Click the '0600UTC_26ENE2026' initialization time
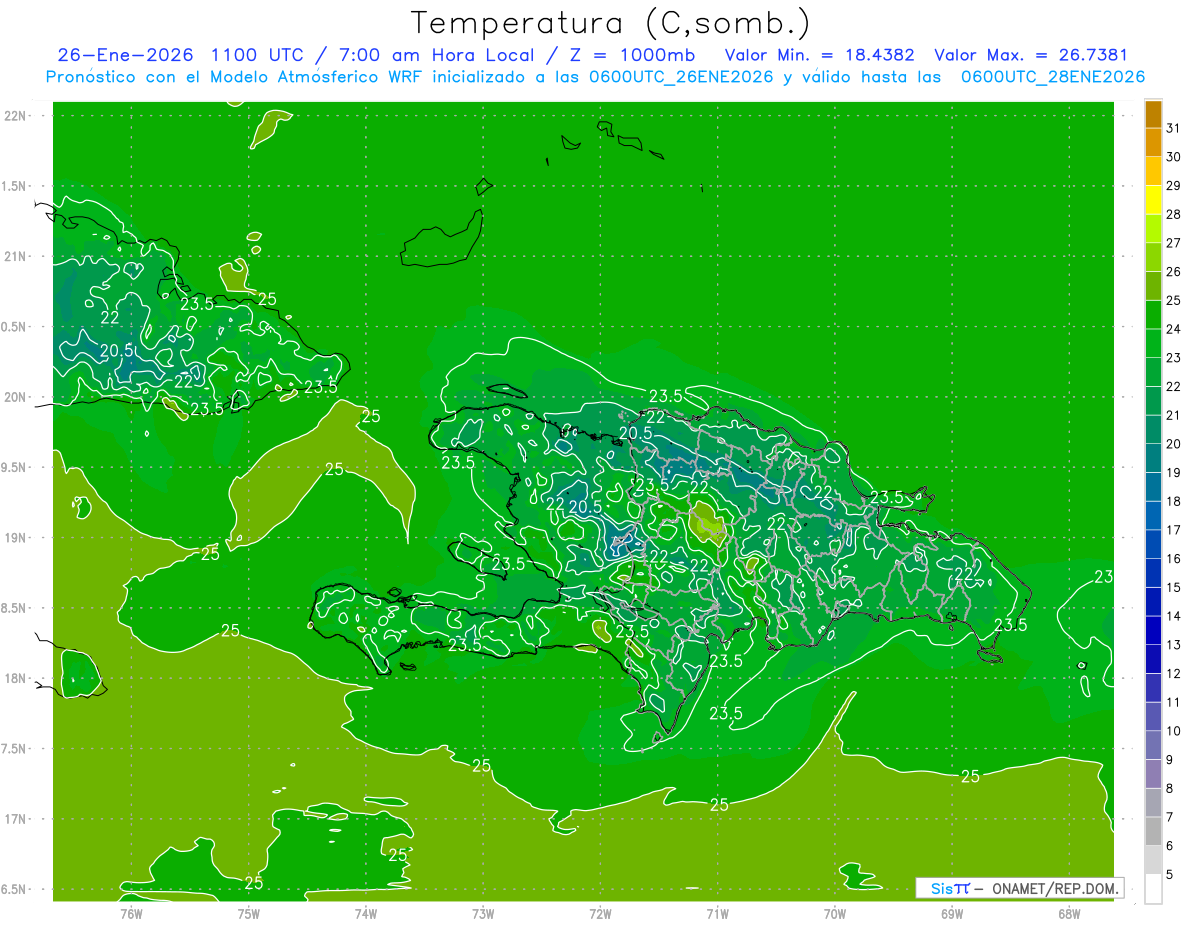The height and width of the screenshot is (927, 1200). 680,77
